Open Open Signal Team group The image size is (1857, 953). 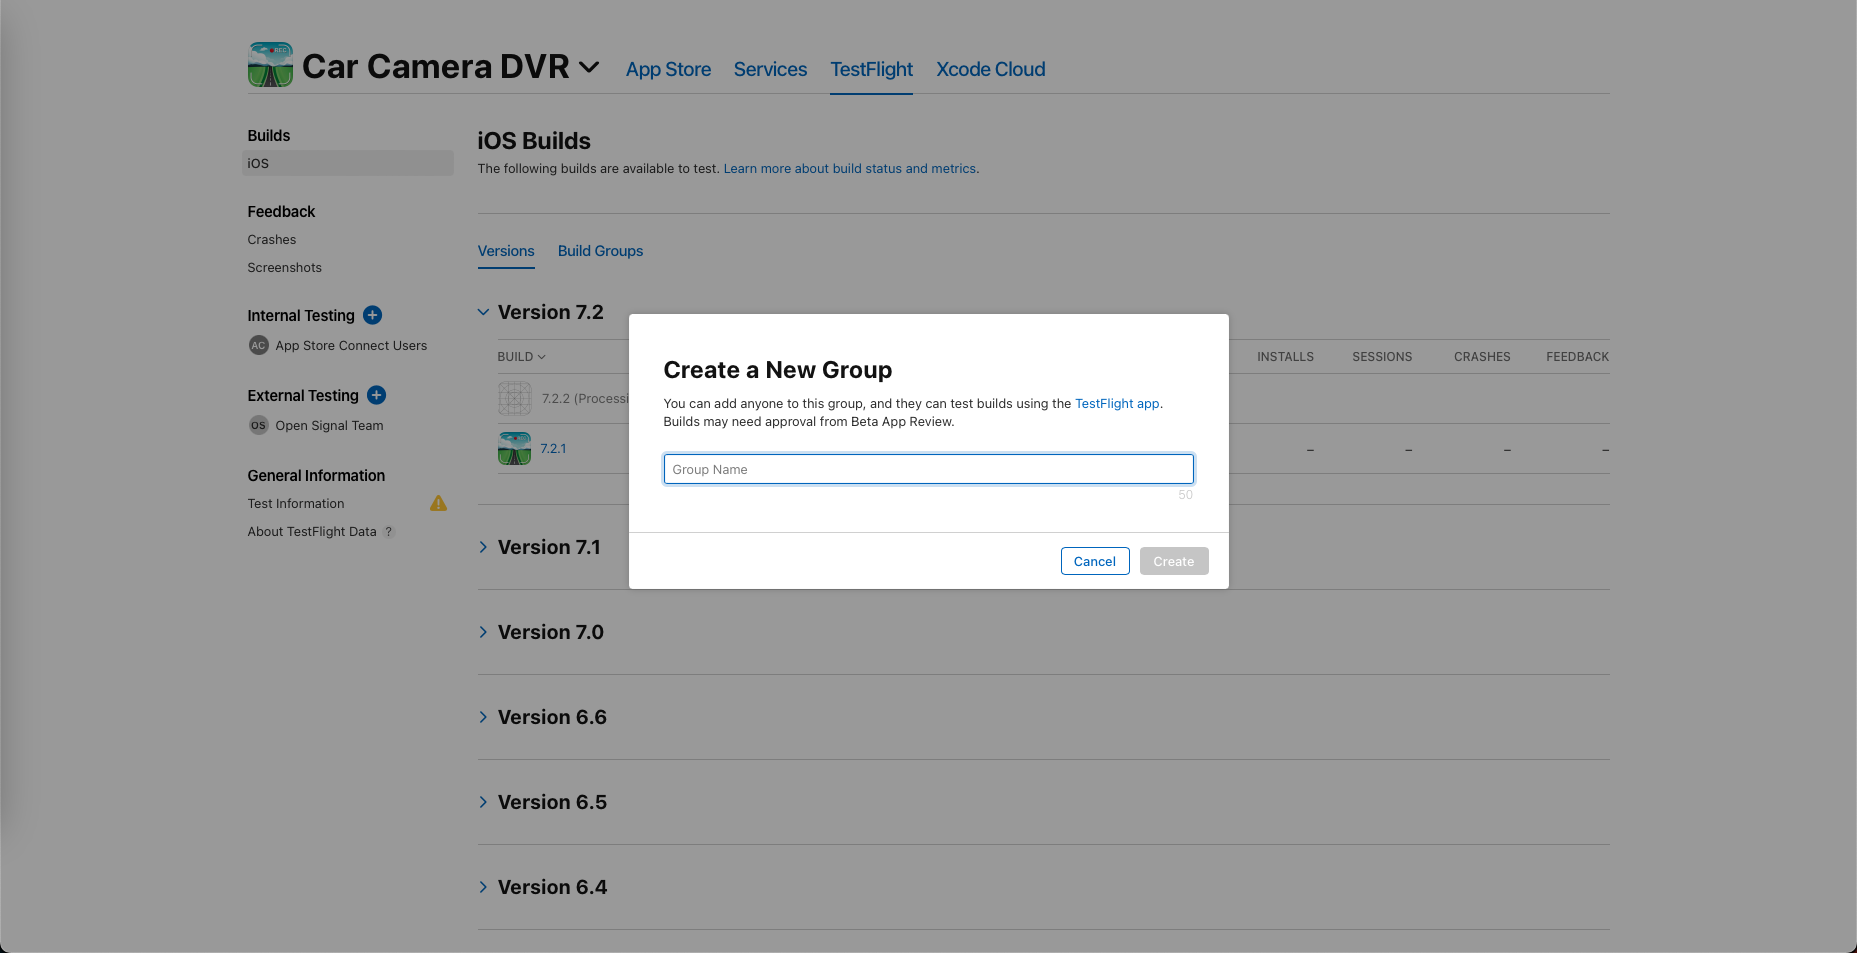pyautogui.click(x=329, y=426)
